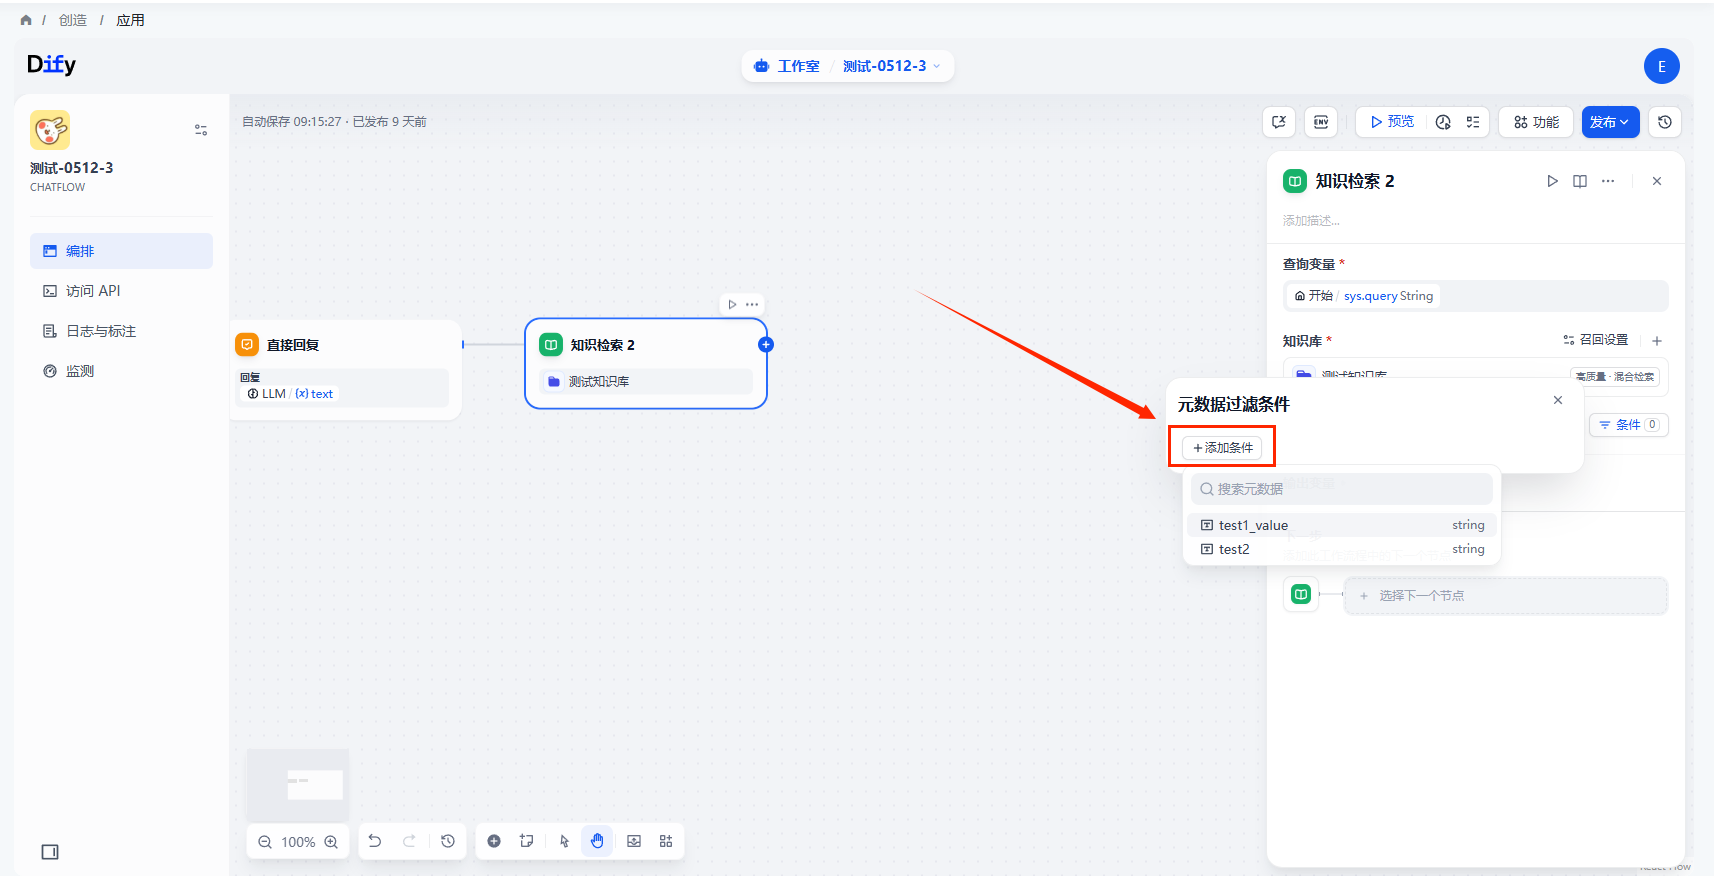Close the 元数据过滤条件 popup
Image resolution: width=1714 pixels, height=876 pixels.
(x=1558, y=400)
